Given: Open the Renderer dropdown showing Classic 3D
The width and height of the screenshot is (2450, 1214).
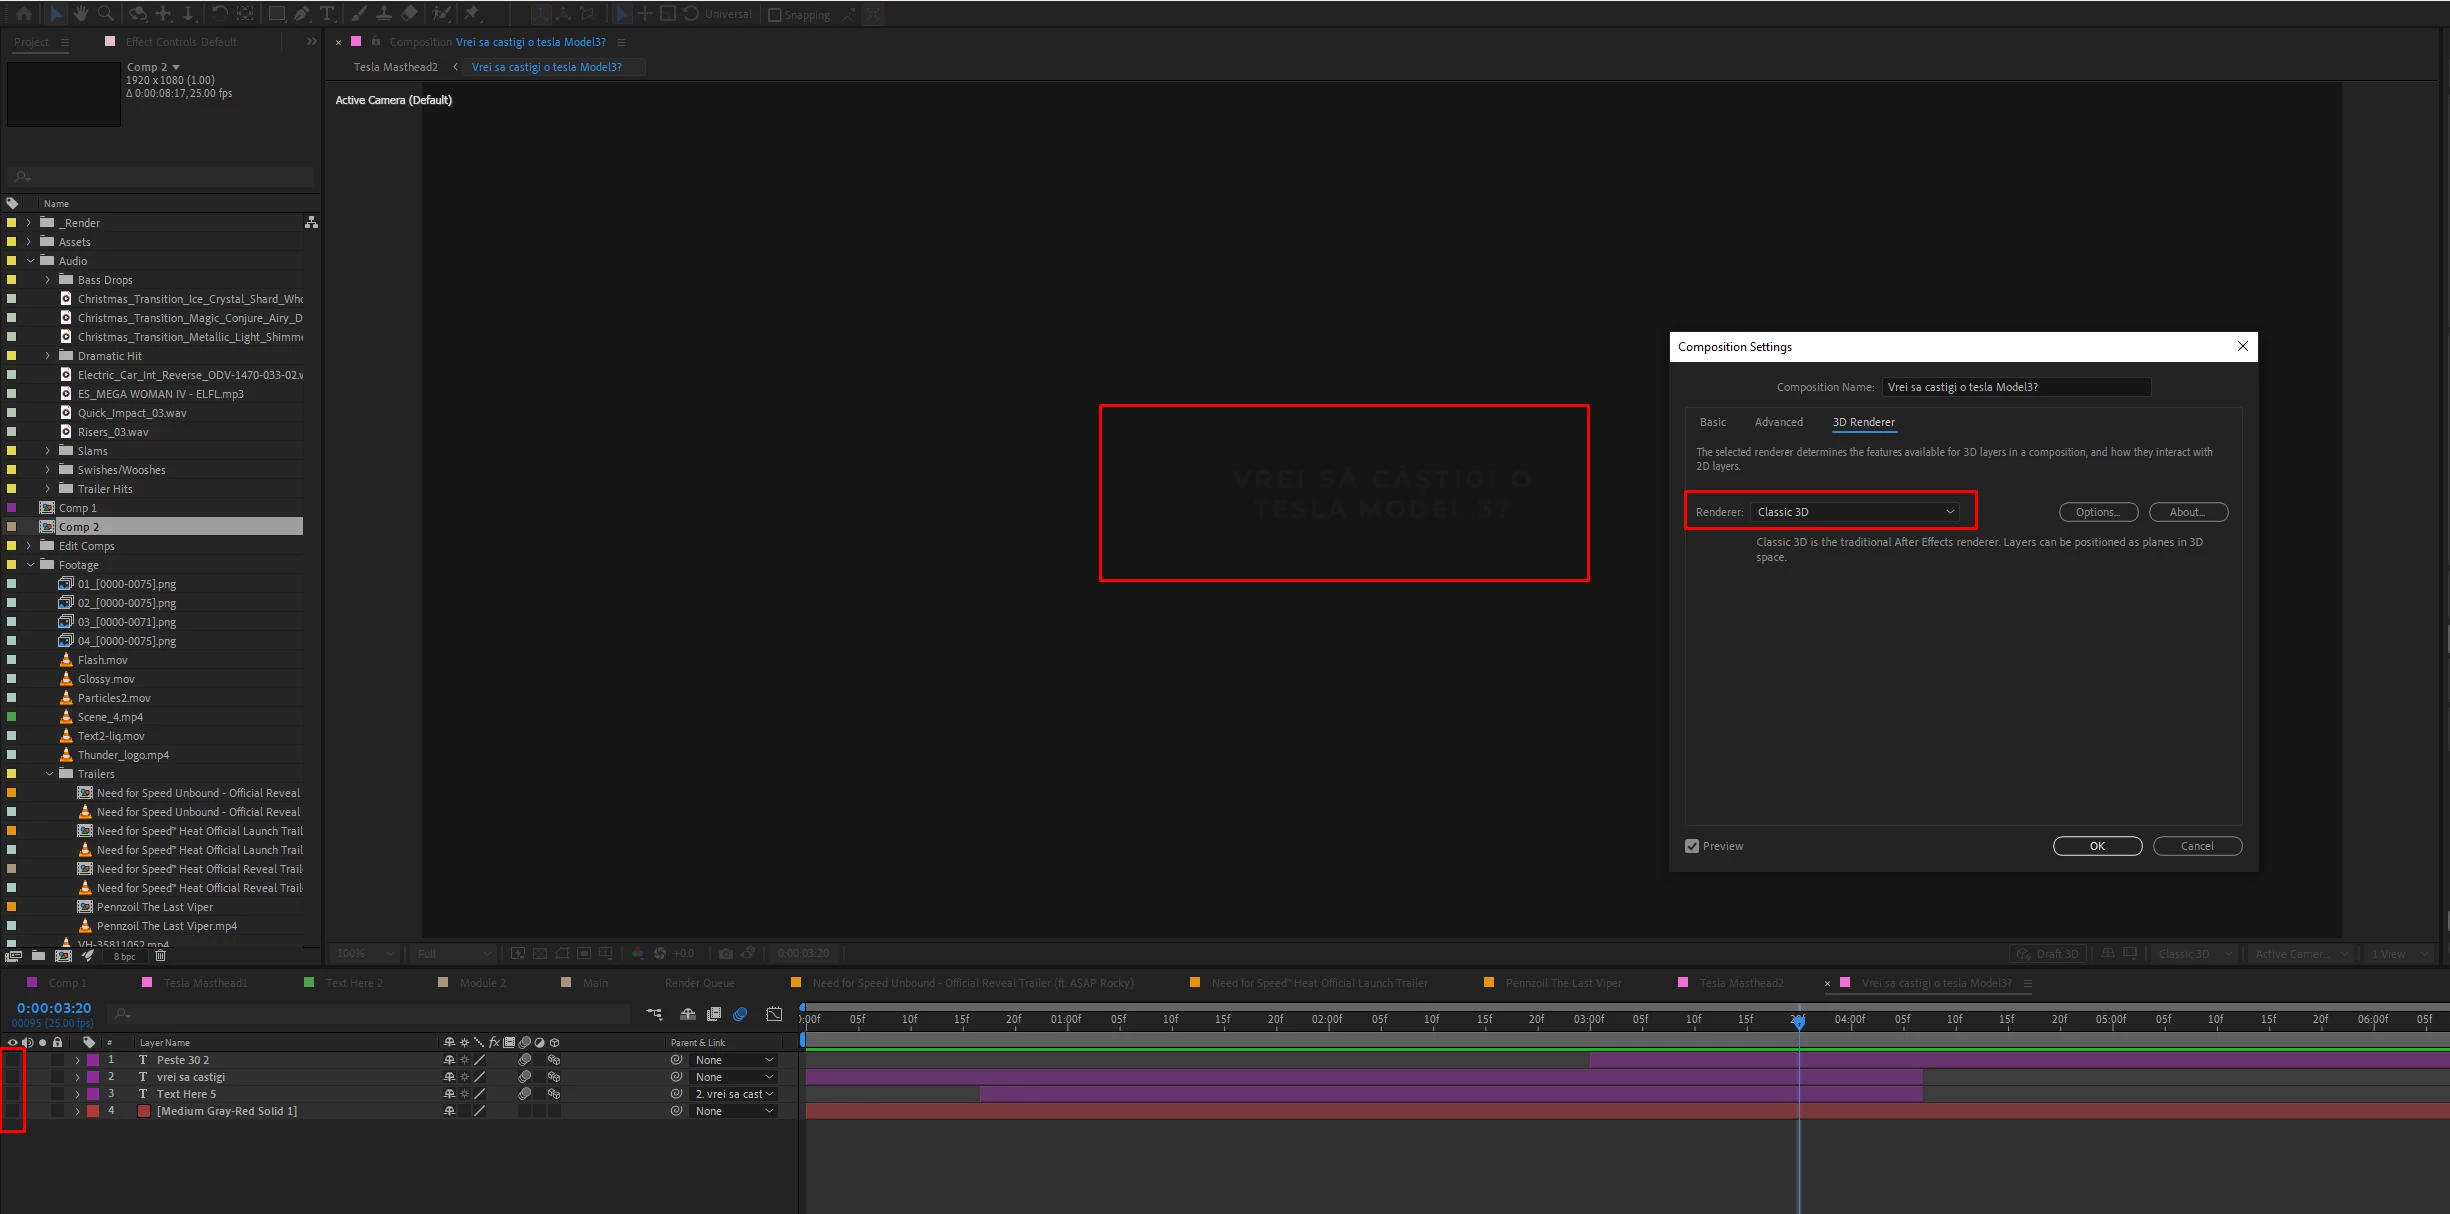Looking at the screenshot, I should tap(1855, 512).
